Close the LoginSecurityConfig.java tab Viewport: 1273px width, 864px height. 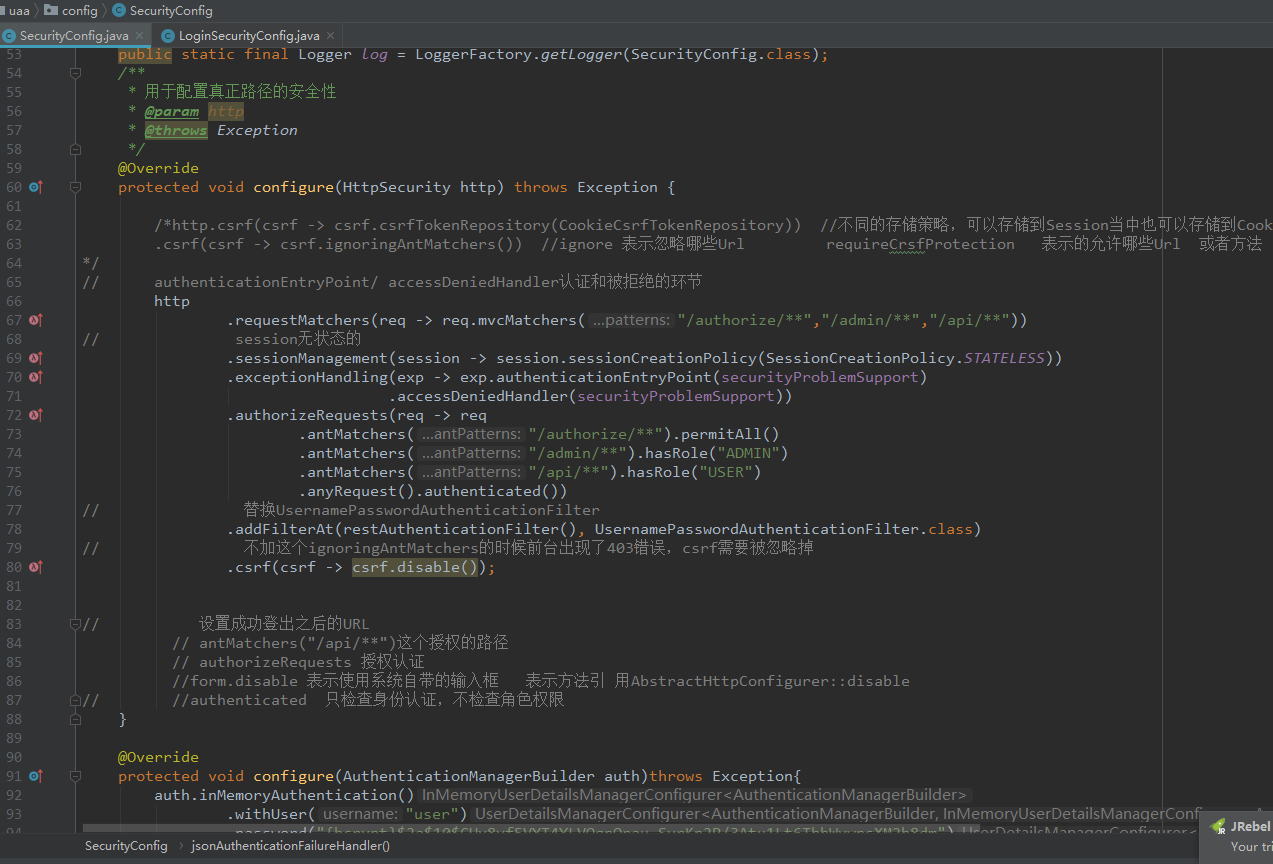(x=329, y=36)
